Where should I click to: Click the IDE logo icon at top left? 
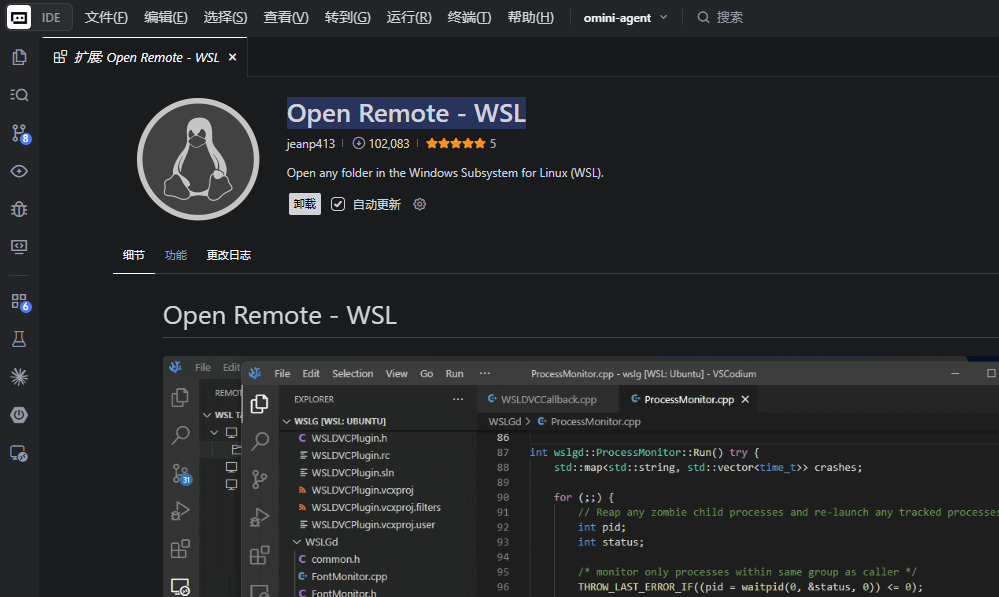tap(19, 17)
